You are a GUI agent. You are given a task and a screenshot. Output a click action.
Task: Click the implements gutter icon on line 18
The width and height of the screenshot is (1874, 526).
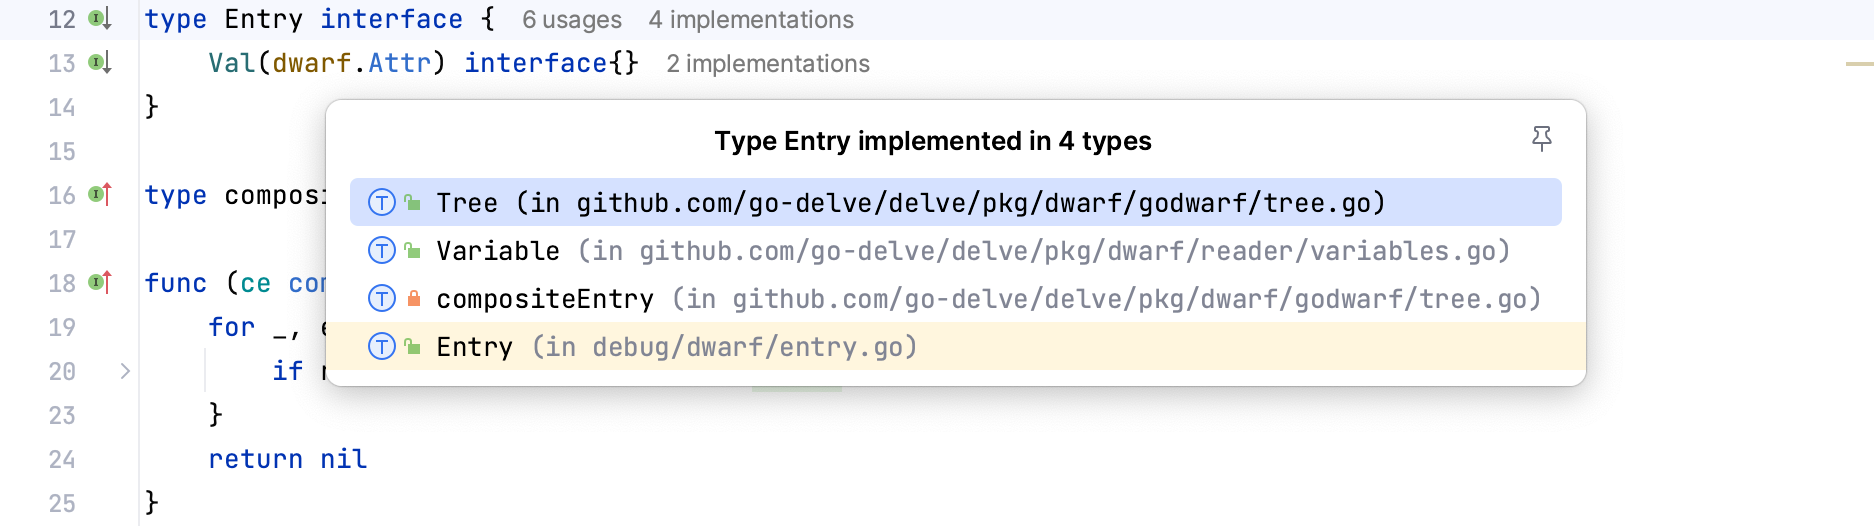(x=99, y=283)
